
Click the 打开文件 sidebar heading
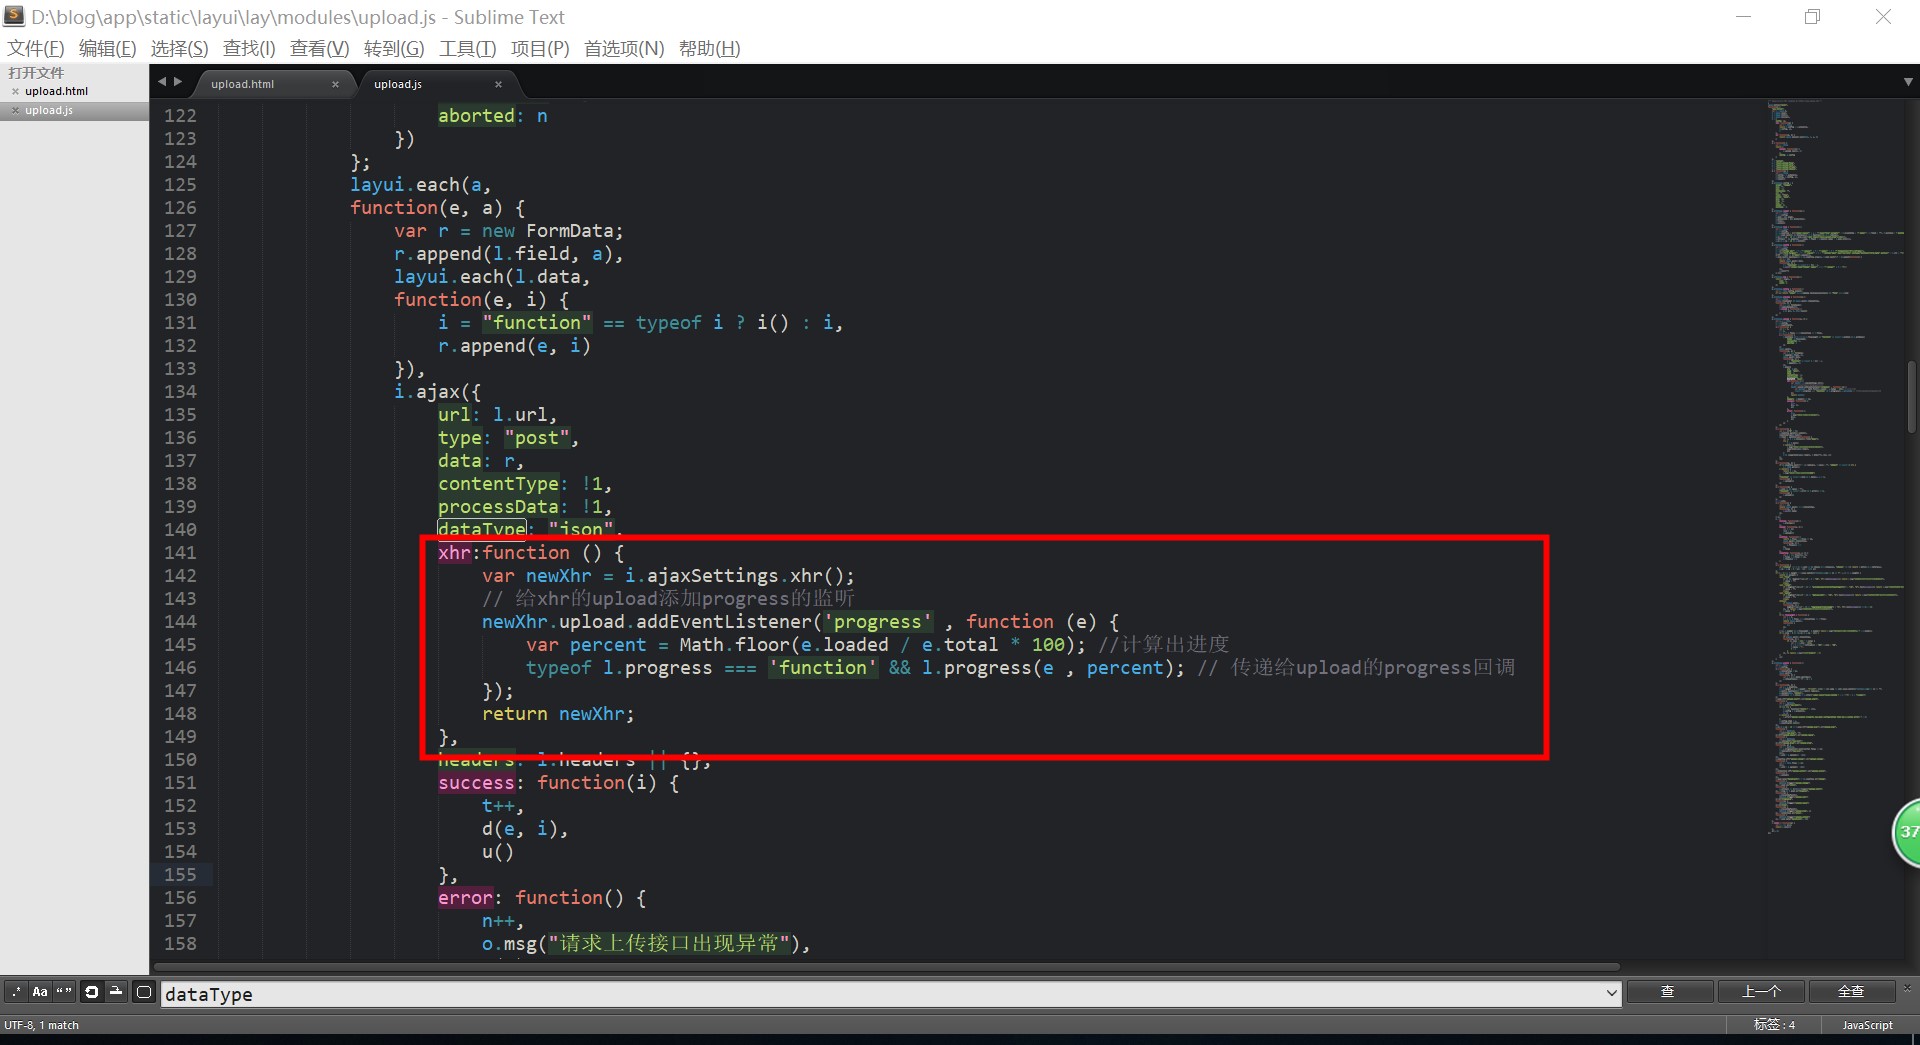(x=36, y=73)
